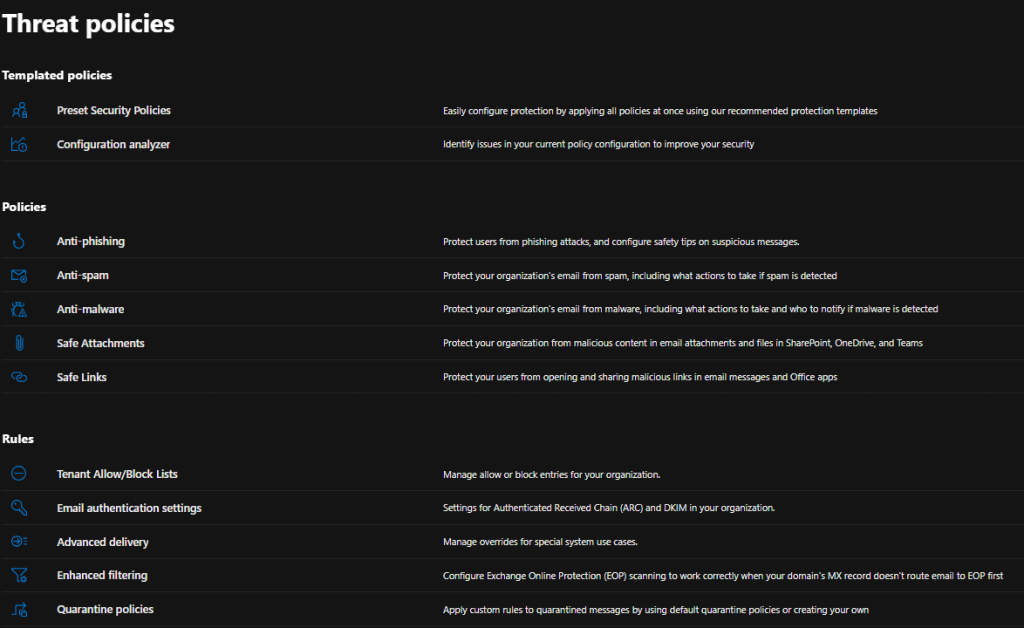Click the Quarantine policies icon
The height and width of the screenshot is (628, 1024).
pos(19,609)
